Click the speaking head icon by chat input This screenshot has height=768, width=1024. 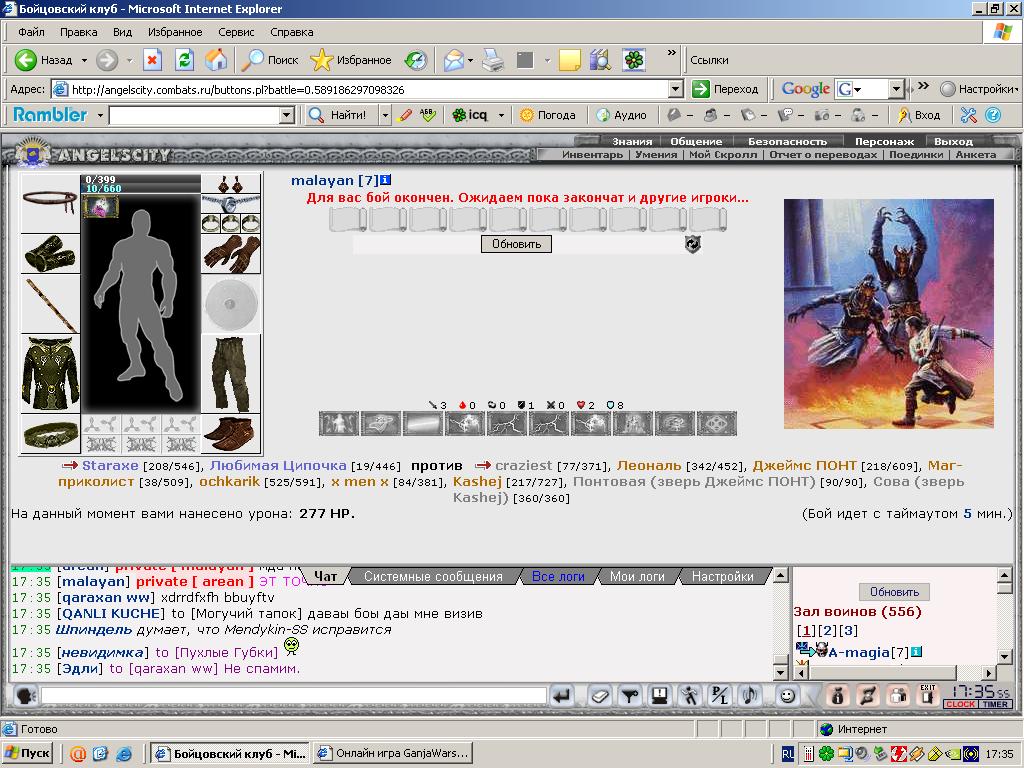click(25, 696)
